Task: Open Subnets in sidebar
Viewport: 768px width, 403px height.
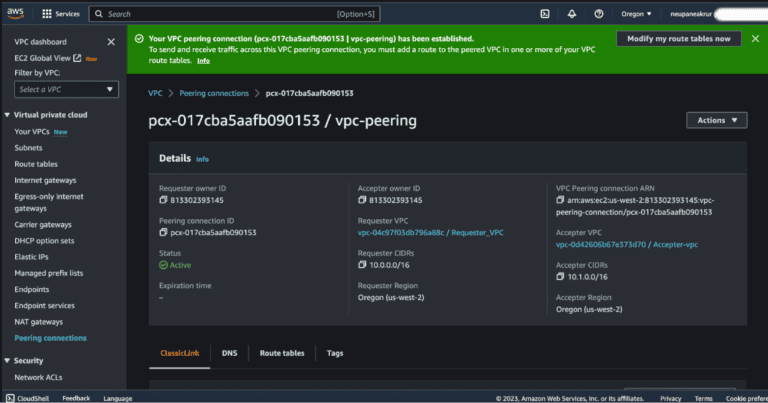Action: click(28, 148)
